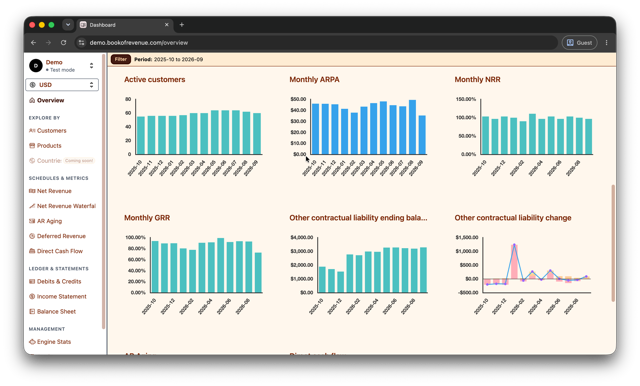Click the USD currency symbol icon
This screenshot has width=640, height=386.
33,85
